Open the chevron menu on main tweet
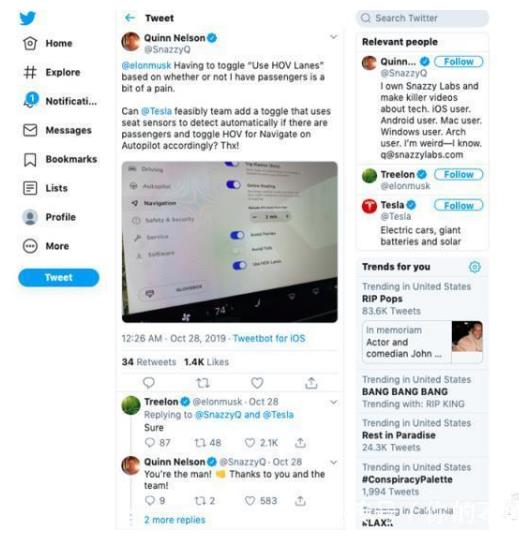Viewport: 519px width, 546px height. [x=334, y=37]
